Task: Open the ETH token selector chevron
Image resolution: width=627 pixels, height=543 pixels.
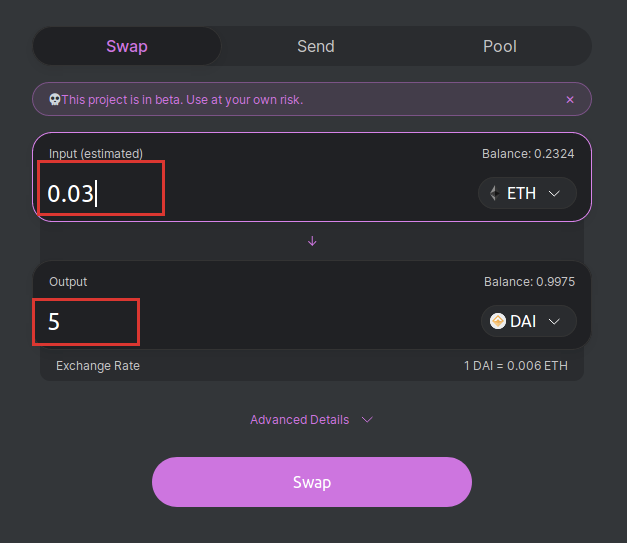Action: 555,193
